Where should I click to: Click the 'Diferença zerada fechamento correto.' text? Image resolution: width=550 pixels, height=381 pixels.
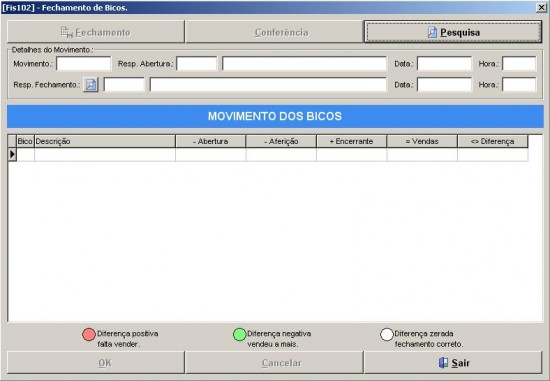coord(429,339)
